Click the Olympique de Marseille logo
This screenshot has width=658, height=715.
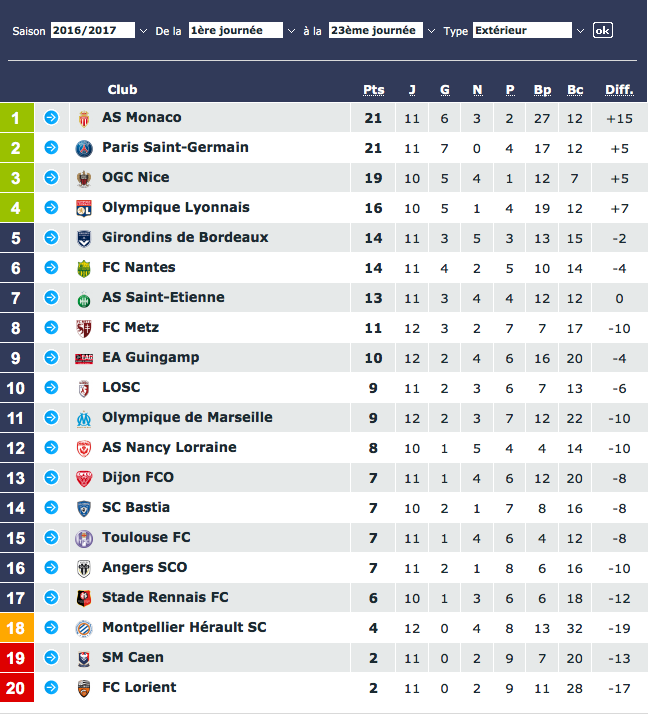pos(84,418)
